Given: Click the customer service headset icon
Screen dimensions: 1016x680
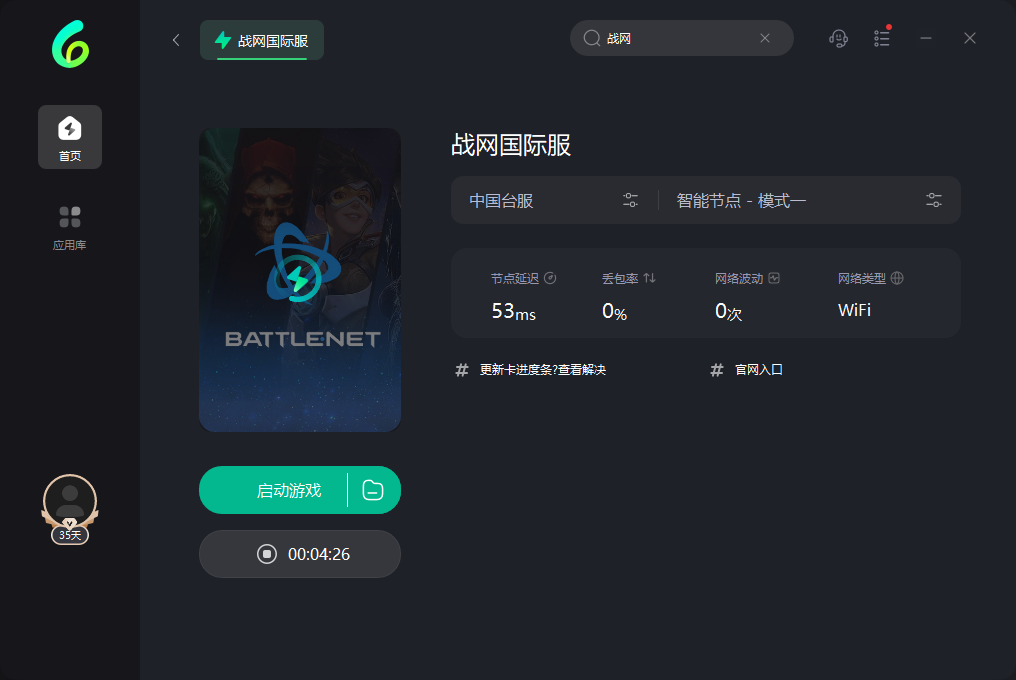Looking at the screenshot, I should 839,38.
